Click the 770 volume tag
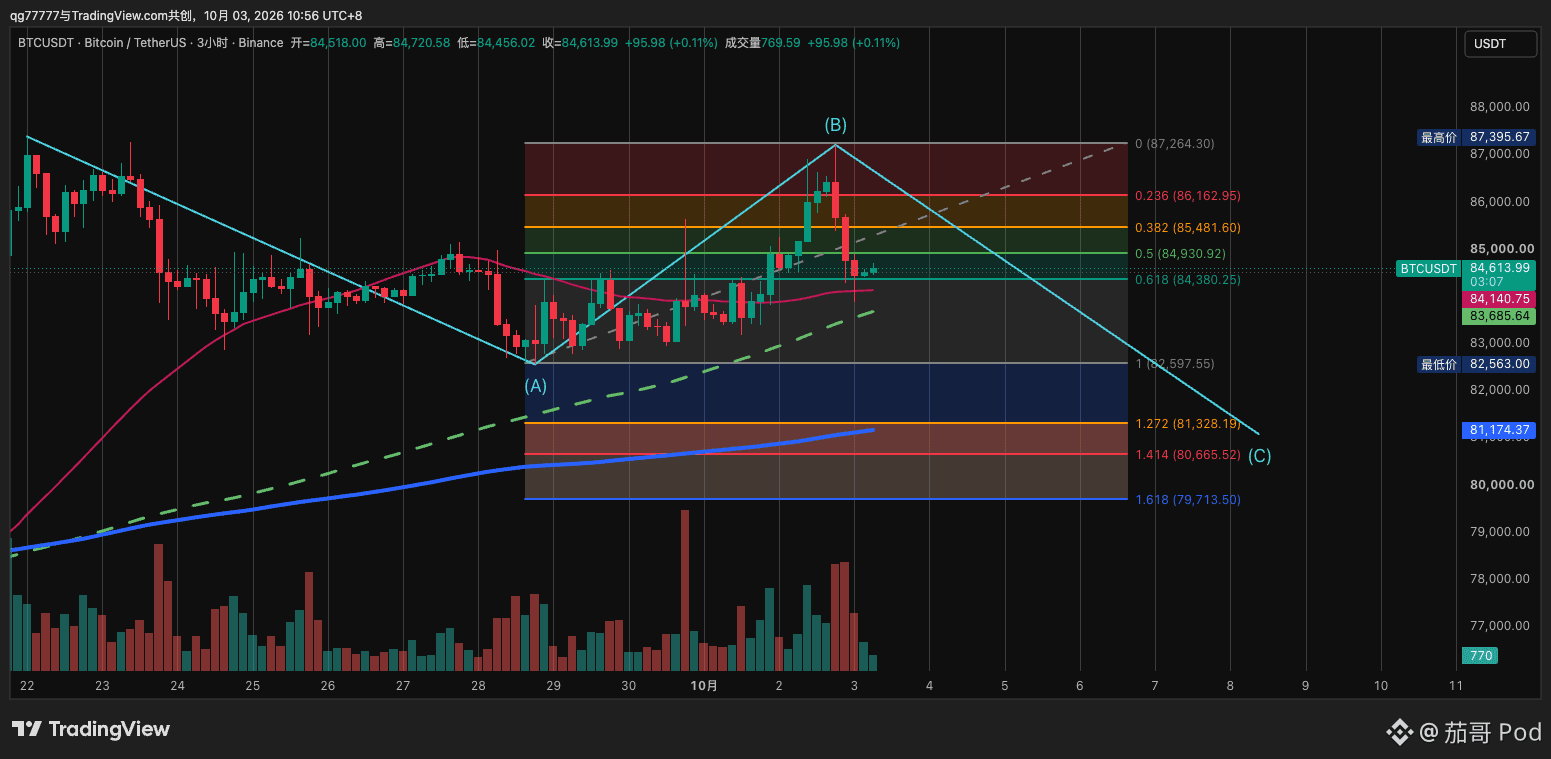The height and width of the screenshot is (759, 1551). point(1481,656)
